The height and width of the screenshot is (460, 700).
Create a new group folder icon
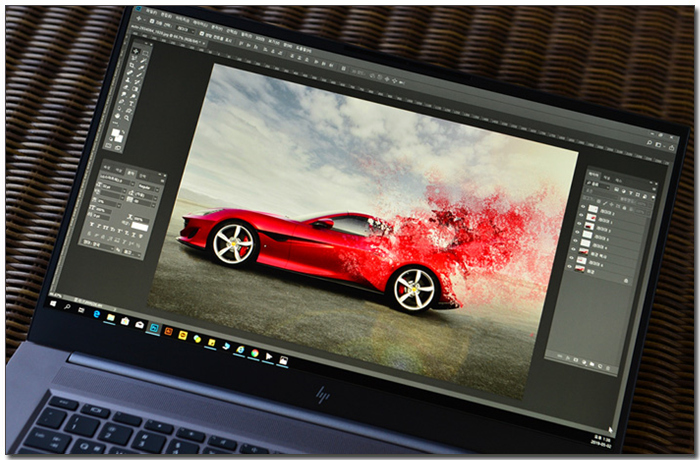click(x=592, y=364)
